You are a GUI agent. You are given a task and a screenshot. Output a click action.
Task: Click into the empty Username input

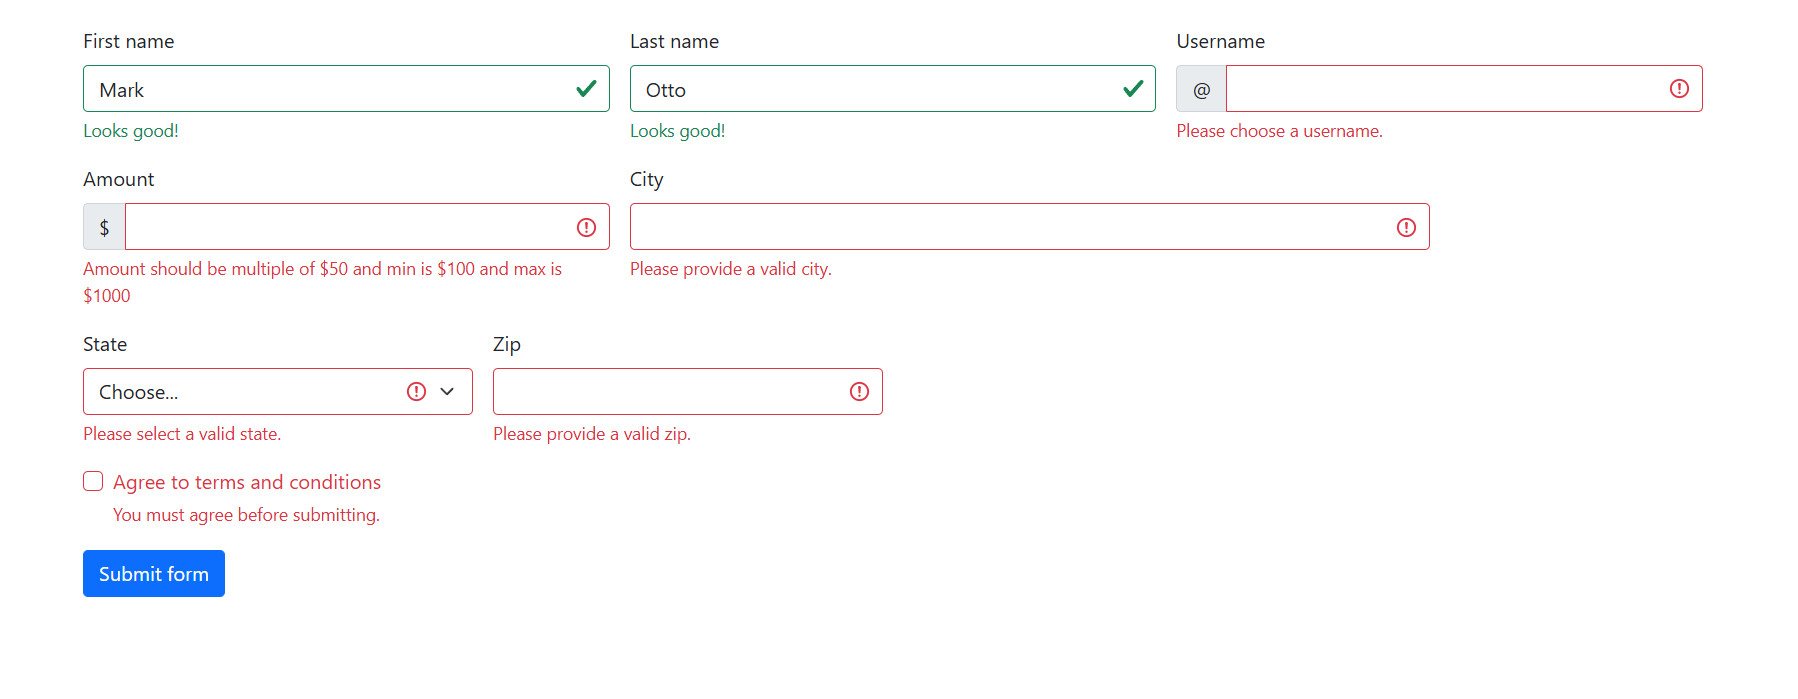[1440, 90]
